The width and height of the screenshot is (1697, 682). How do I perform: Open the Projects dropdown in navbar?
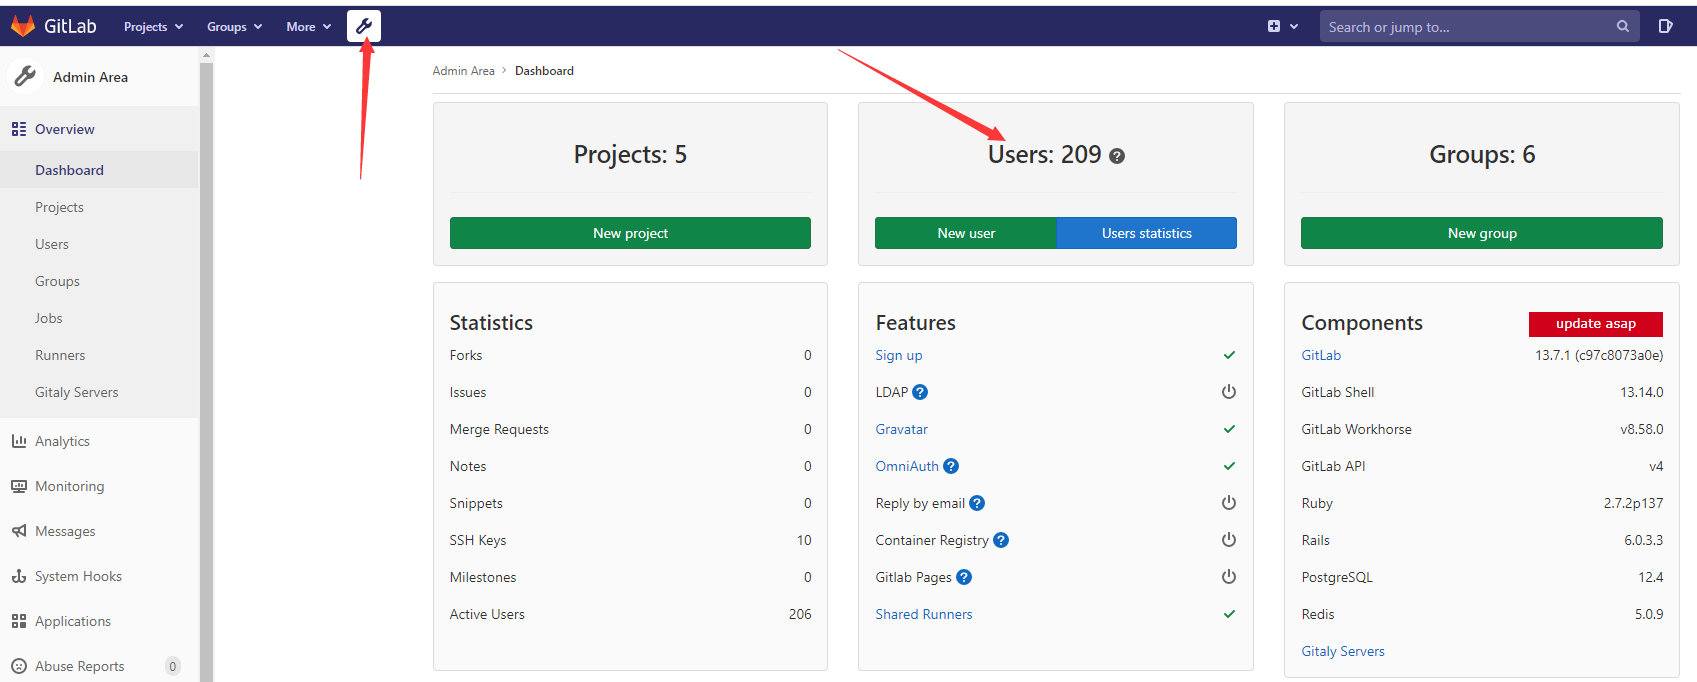pos(153,27)
